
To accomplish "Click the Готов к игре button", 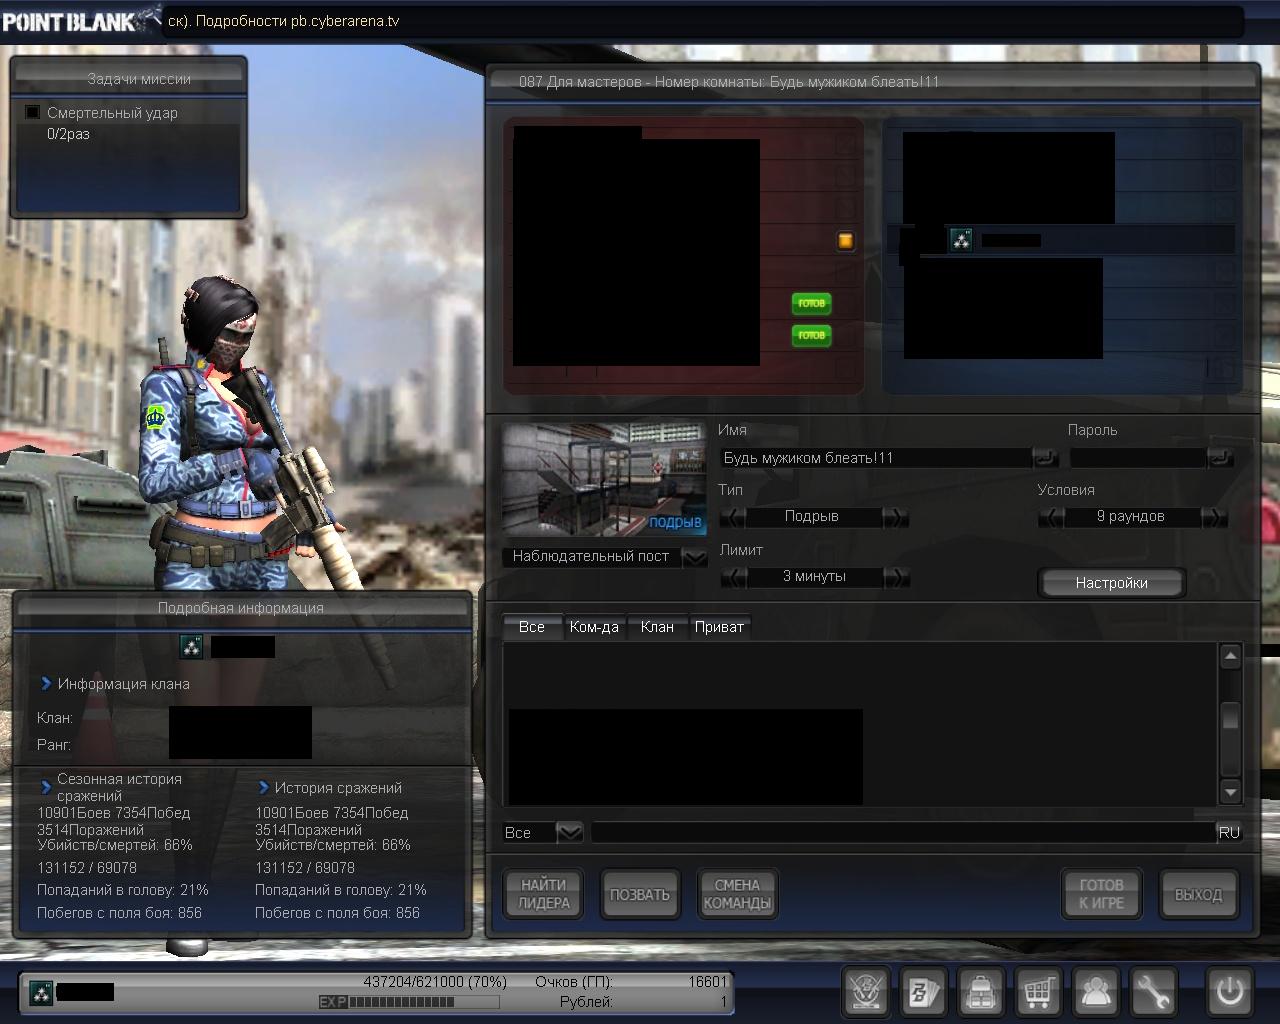I will [x=1101, y=893].
